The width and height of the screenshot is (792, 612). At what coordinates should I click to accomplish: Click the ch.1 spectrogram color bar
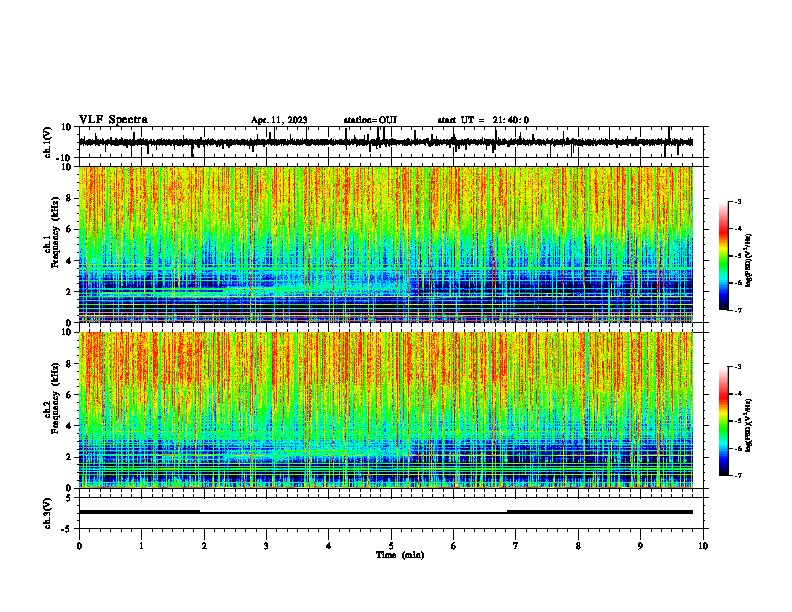723,256
